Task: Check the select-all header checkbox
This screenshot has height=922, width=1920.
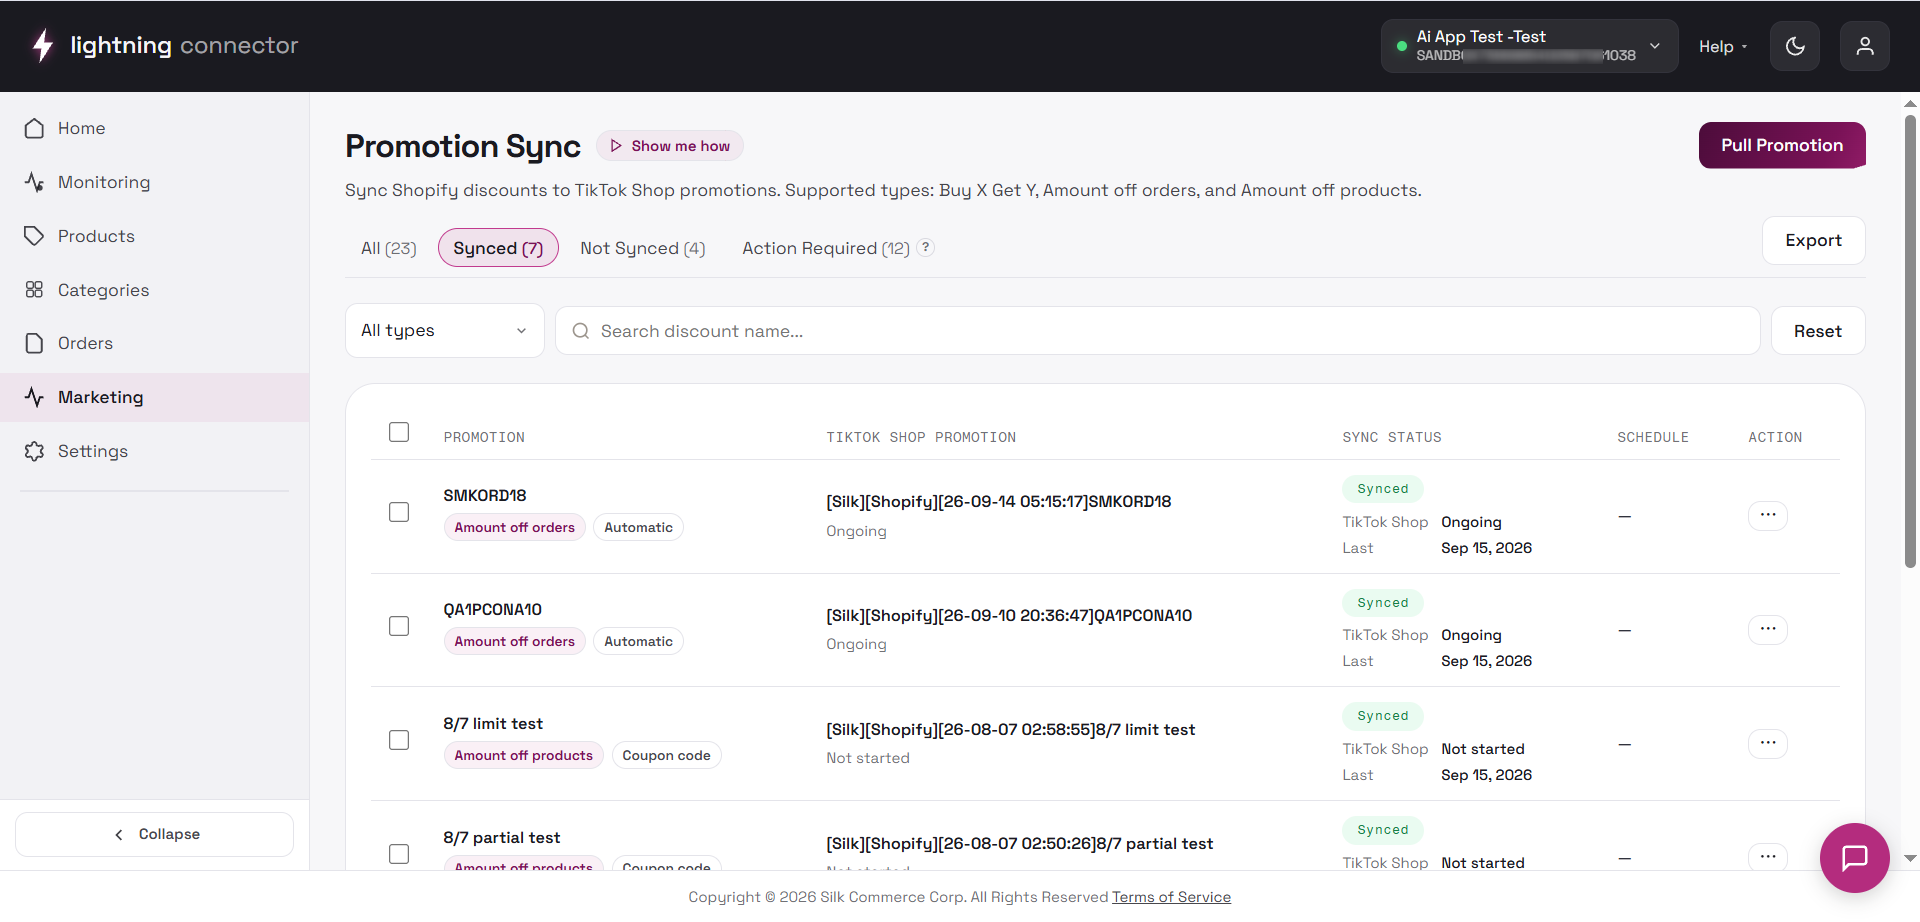Action: click(x=399, y=432)
